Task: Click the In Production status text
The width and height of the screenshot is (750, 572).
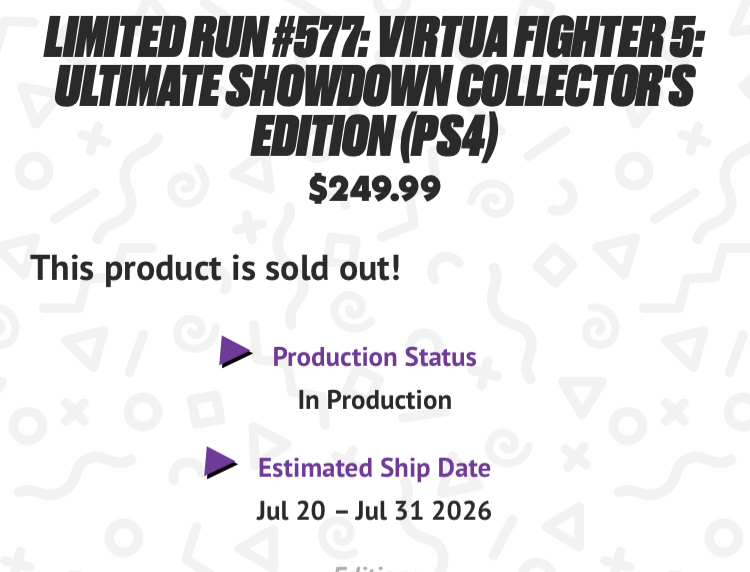Action: click(x=374, y=401)
